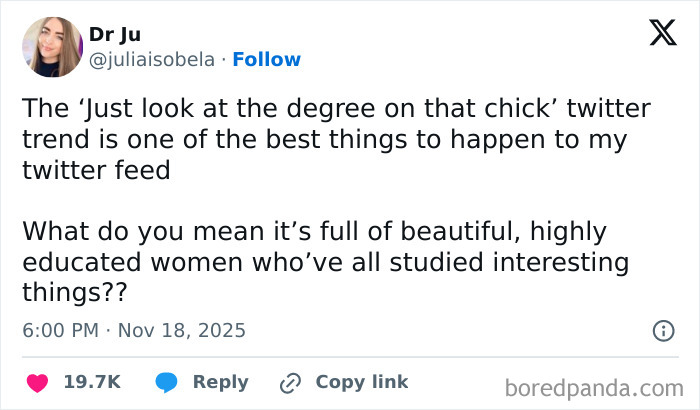This screenshot has height=410, width=700.
Task: Open the 6:00 PM timestamp link
Action: point(62,330)
